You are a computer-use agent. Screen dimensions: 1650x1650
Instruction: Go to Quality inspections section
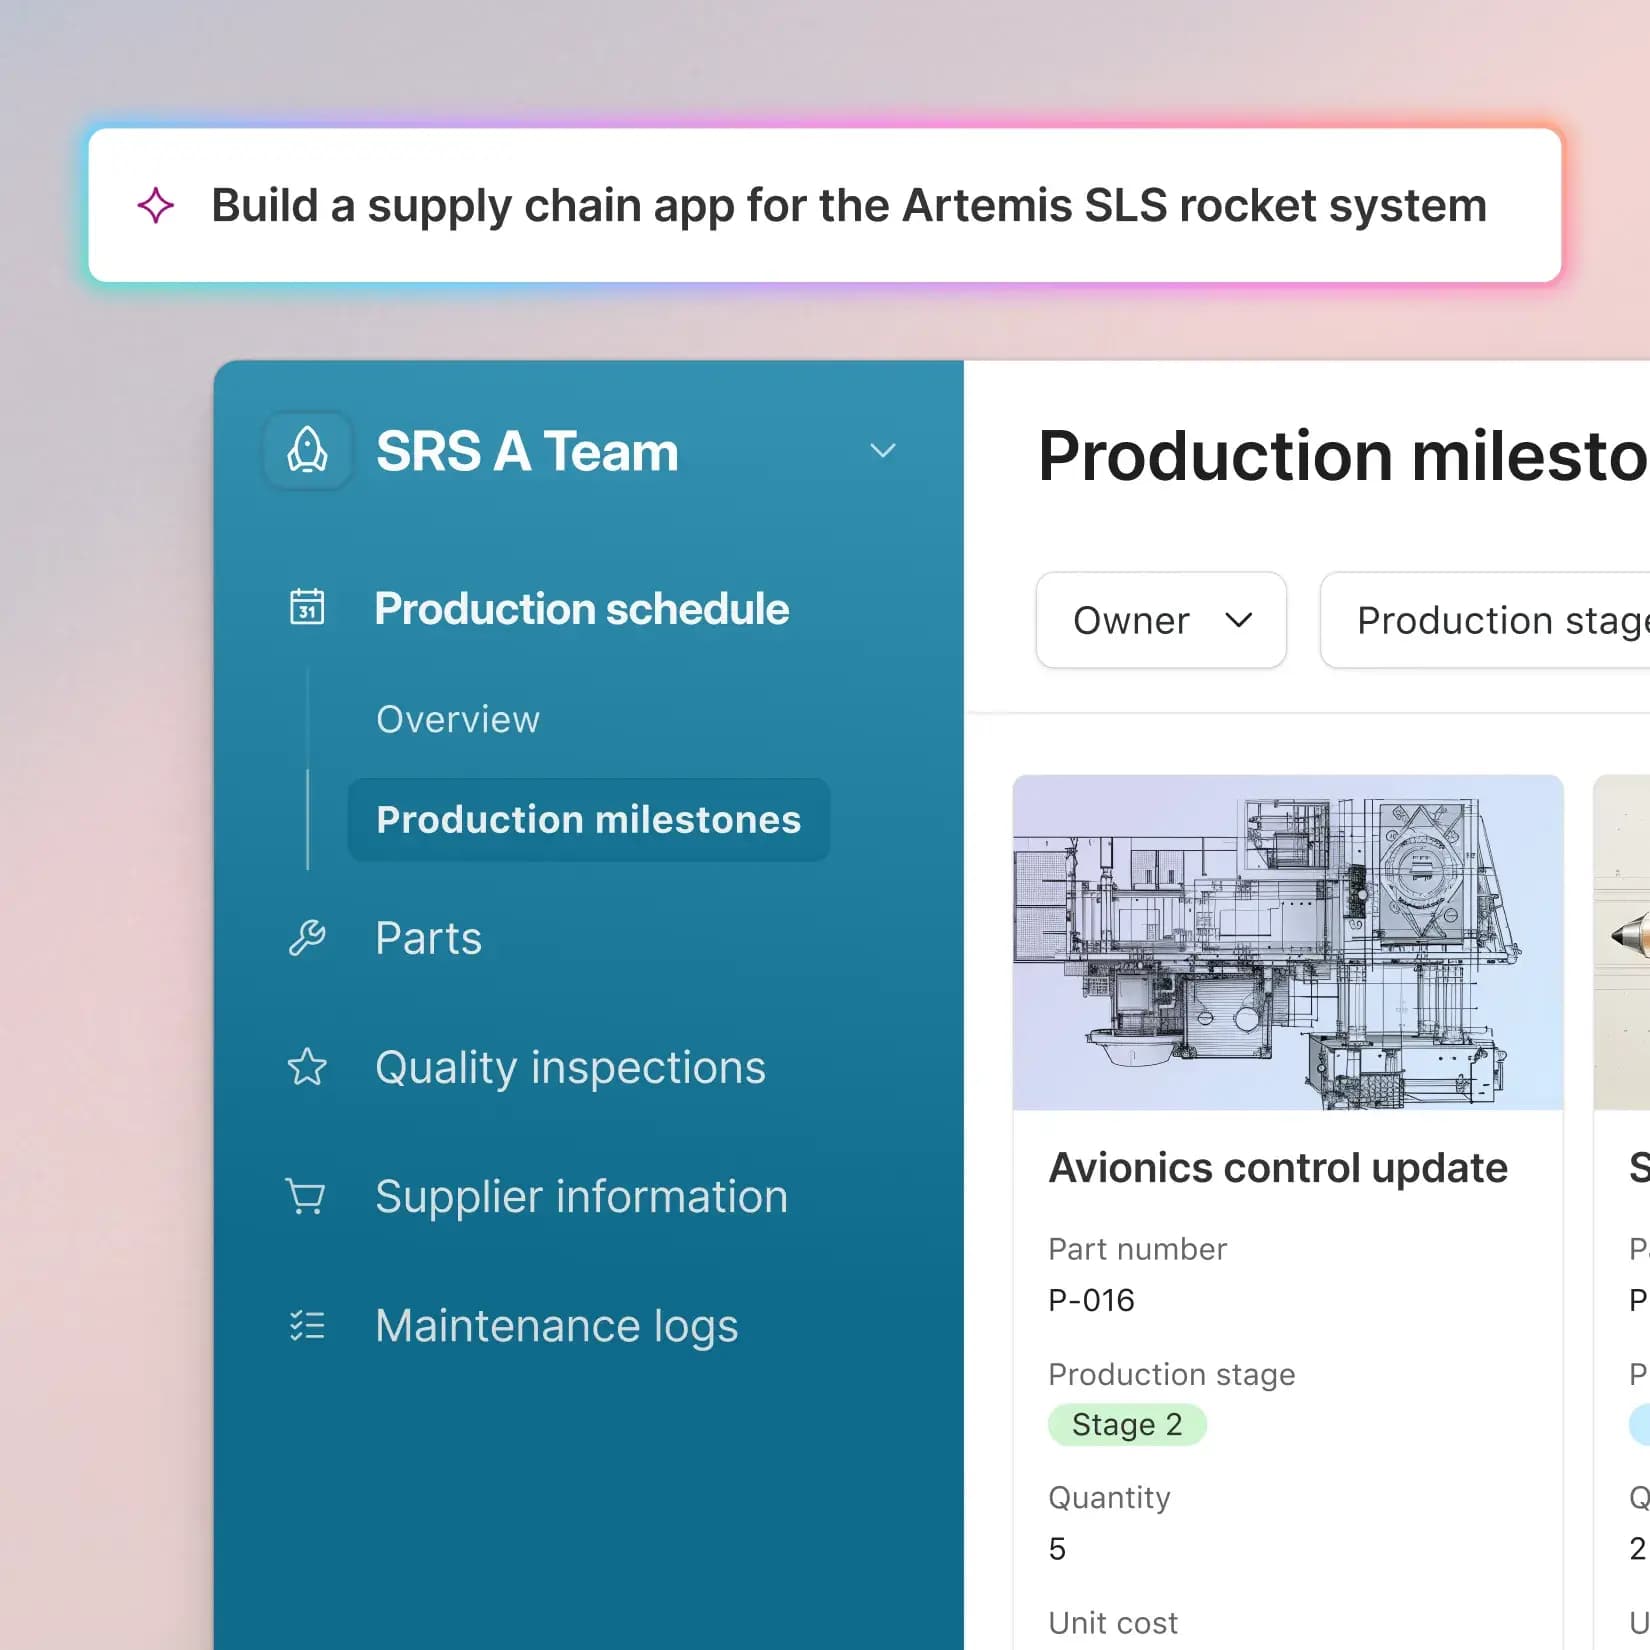tap(570, 1067)
